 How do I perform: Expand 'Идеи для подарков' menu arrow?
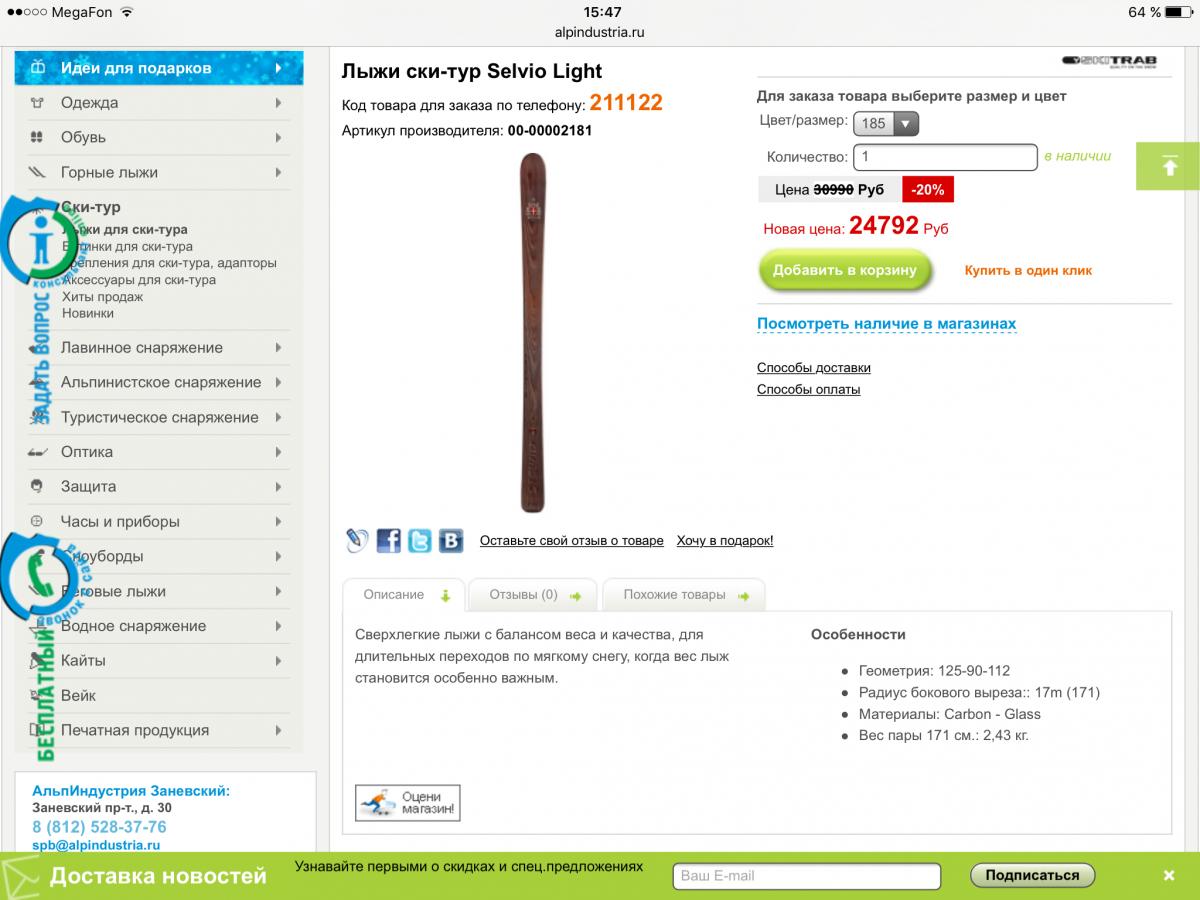278,68
